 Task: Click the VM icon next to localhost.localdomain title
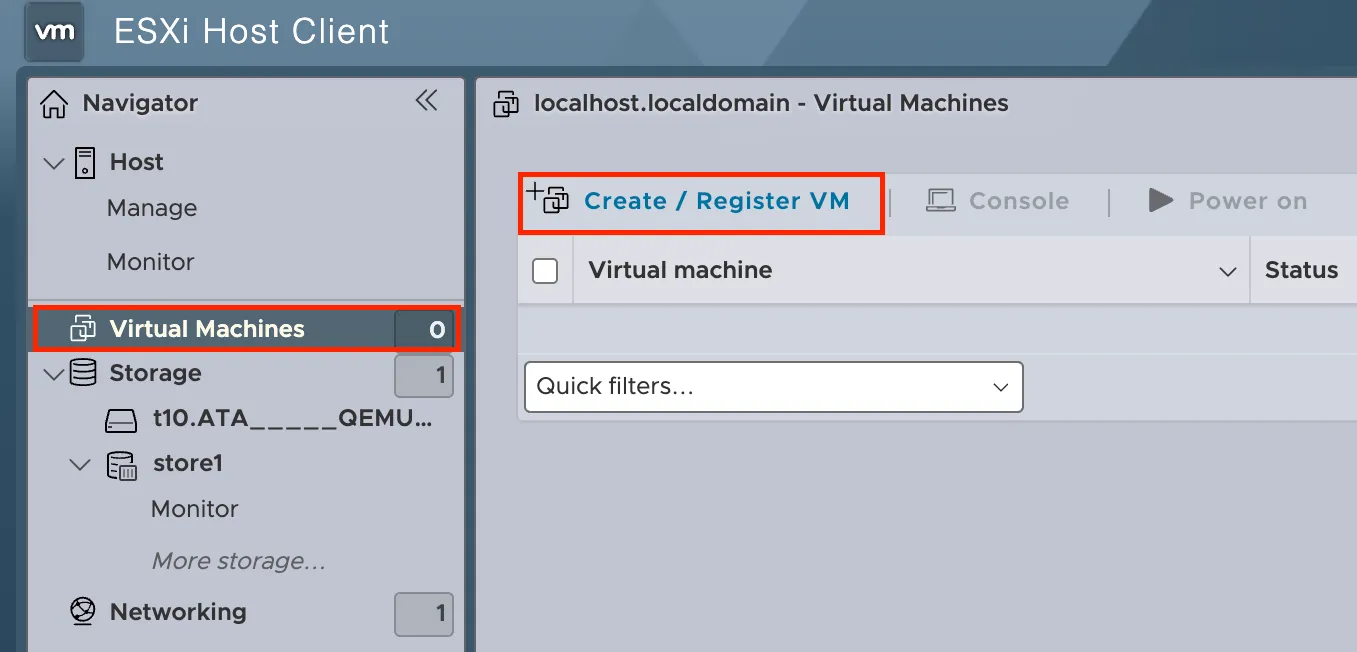pyautogui.click(x=506, y=103)
